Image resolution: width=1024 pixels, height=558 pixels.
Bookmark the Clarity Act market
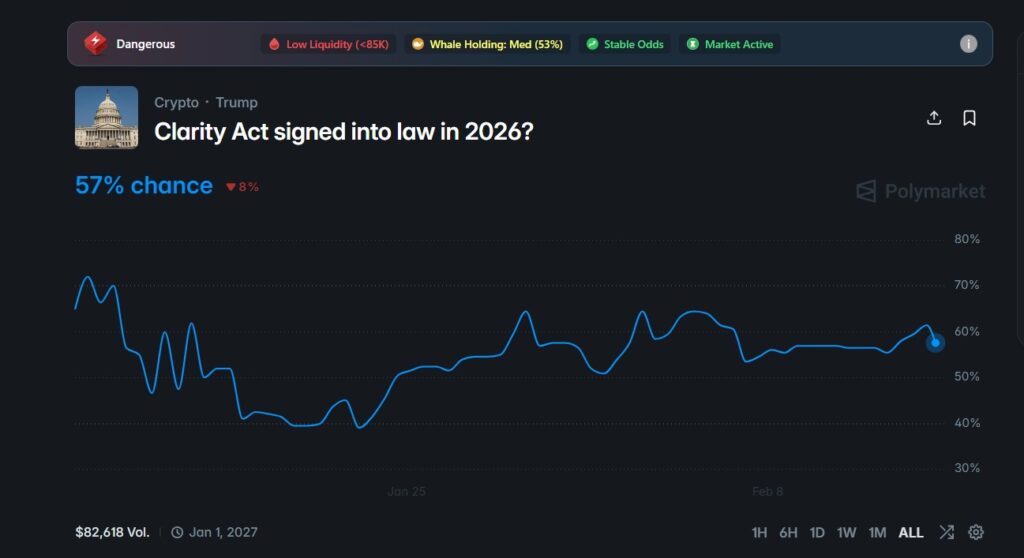click(969, 118)
